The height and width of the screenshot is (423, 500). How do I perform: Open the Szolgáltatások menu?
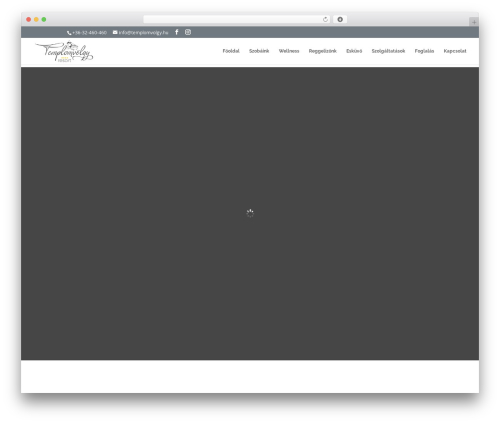[388, 51]
